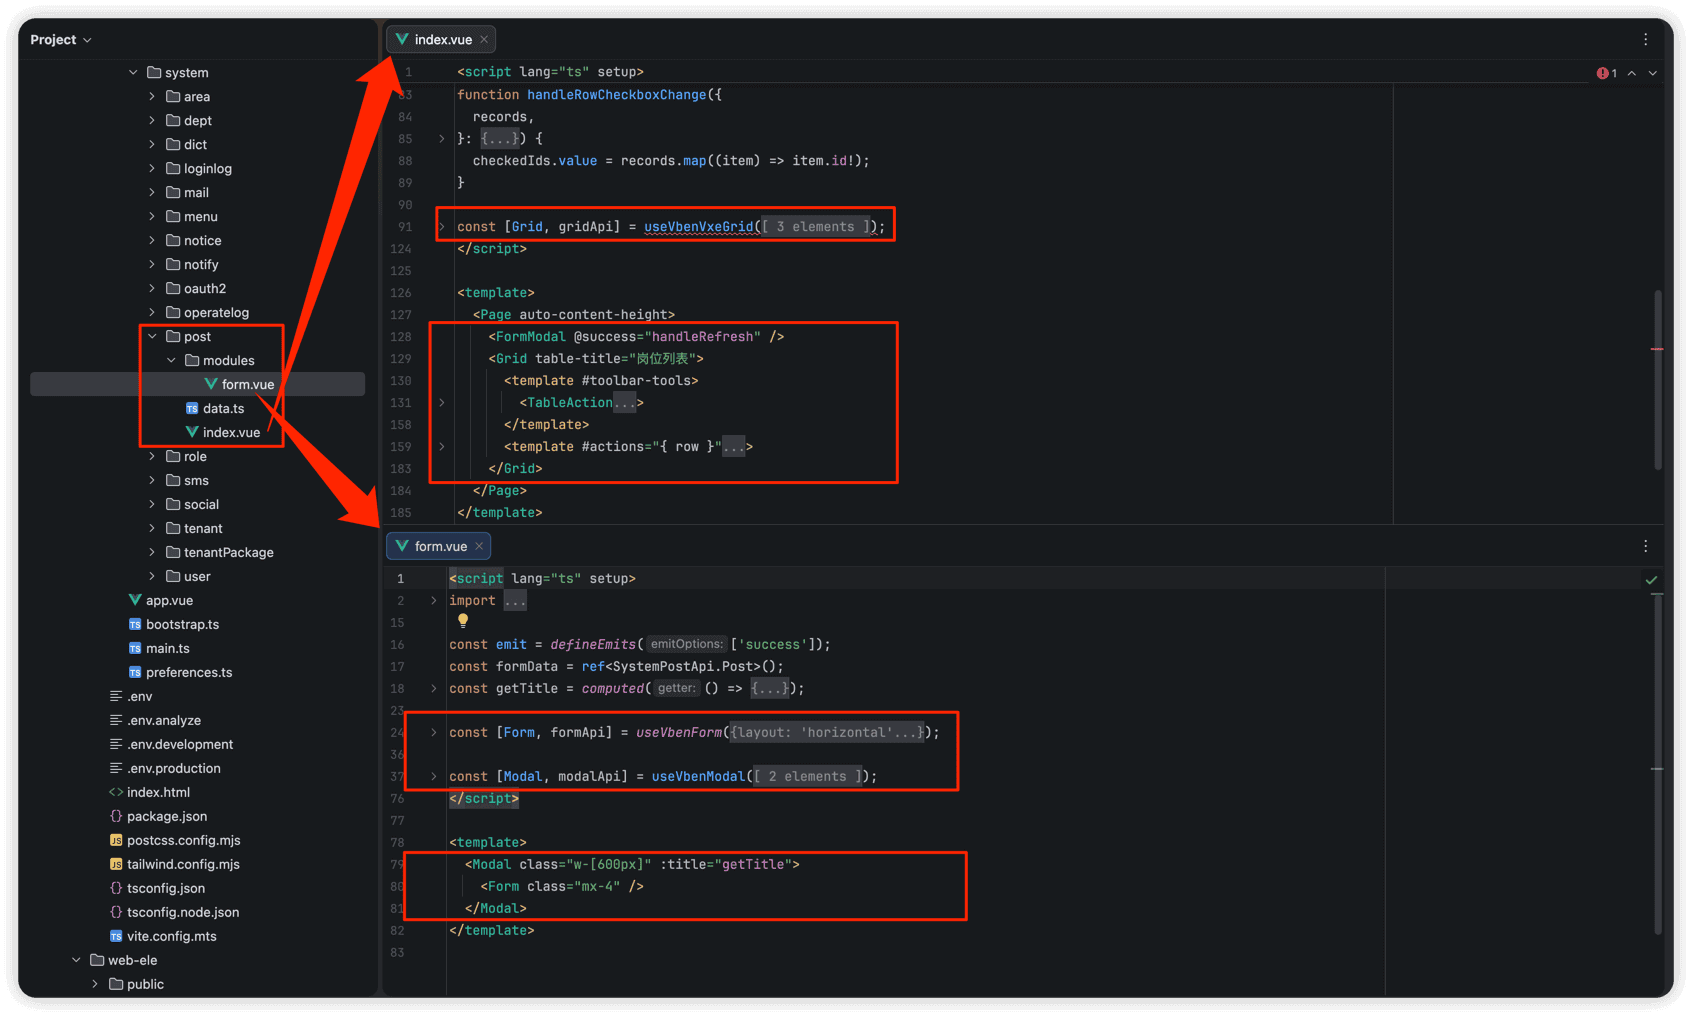The height and width of the screenshot is (1016, 1692).
Task: Go to previous highlighted error arrow
Action: (x=1632, y=73)
